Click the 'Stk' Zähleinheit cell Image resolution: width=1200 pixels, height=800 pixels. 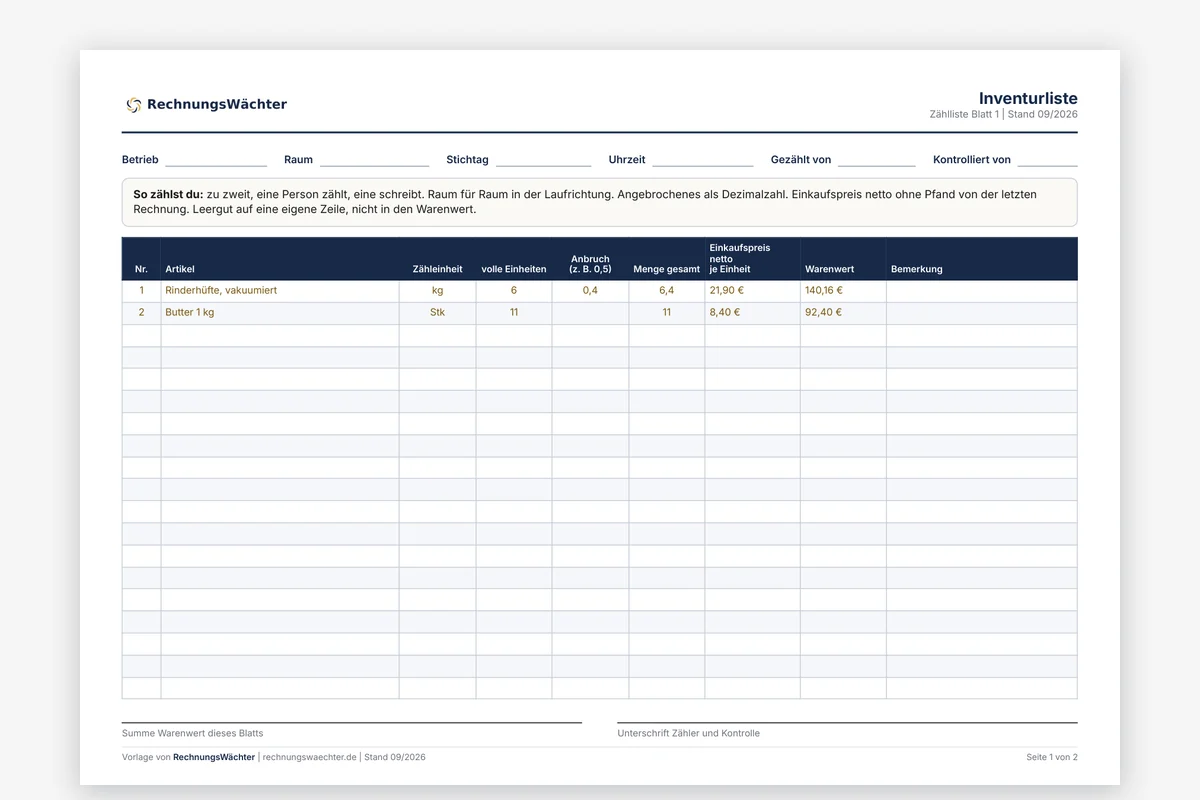tap(437, 312)
